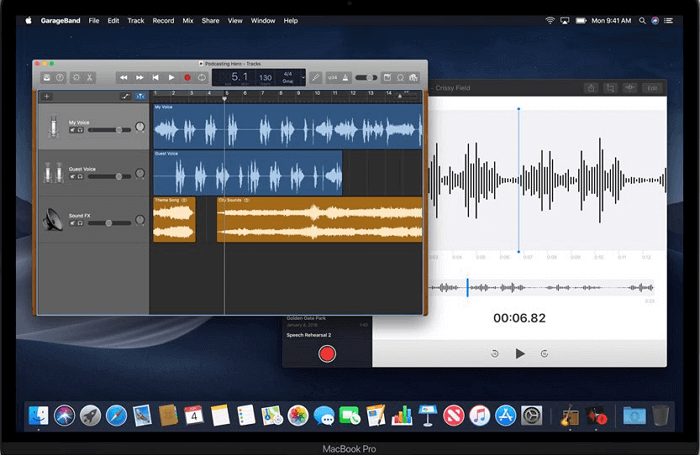700x455 pixels.
Task: Select the Theme Song audio region
Action: [173, 220]
